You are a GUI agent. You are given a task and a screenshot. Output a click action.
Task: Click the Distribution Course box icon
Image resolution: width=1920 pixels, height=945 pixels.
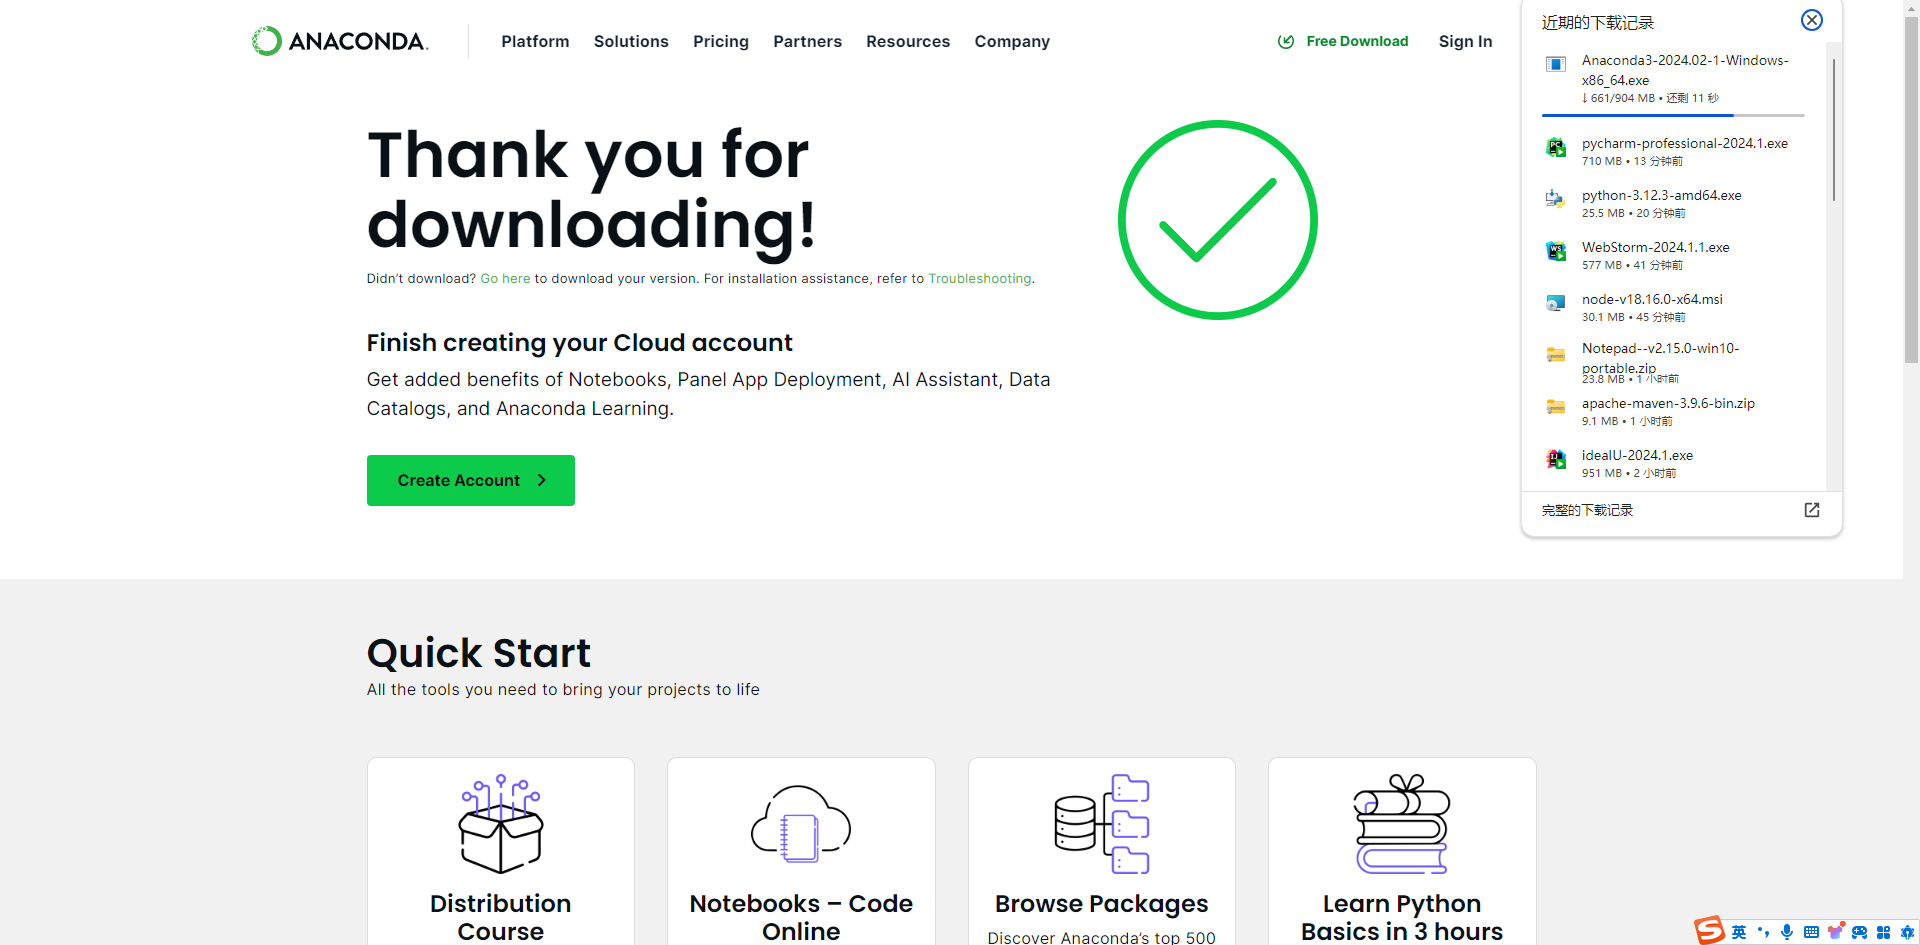(500, 823)
